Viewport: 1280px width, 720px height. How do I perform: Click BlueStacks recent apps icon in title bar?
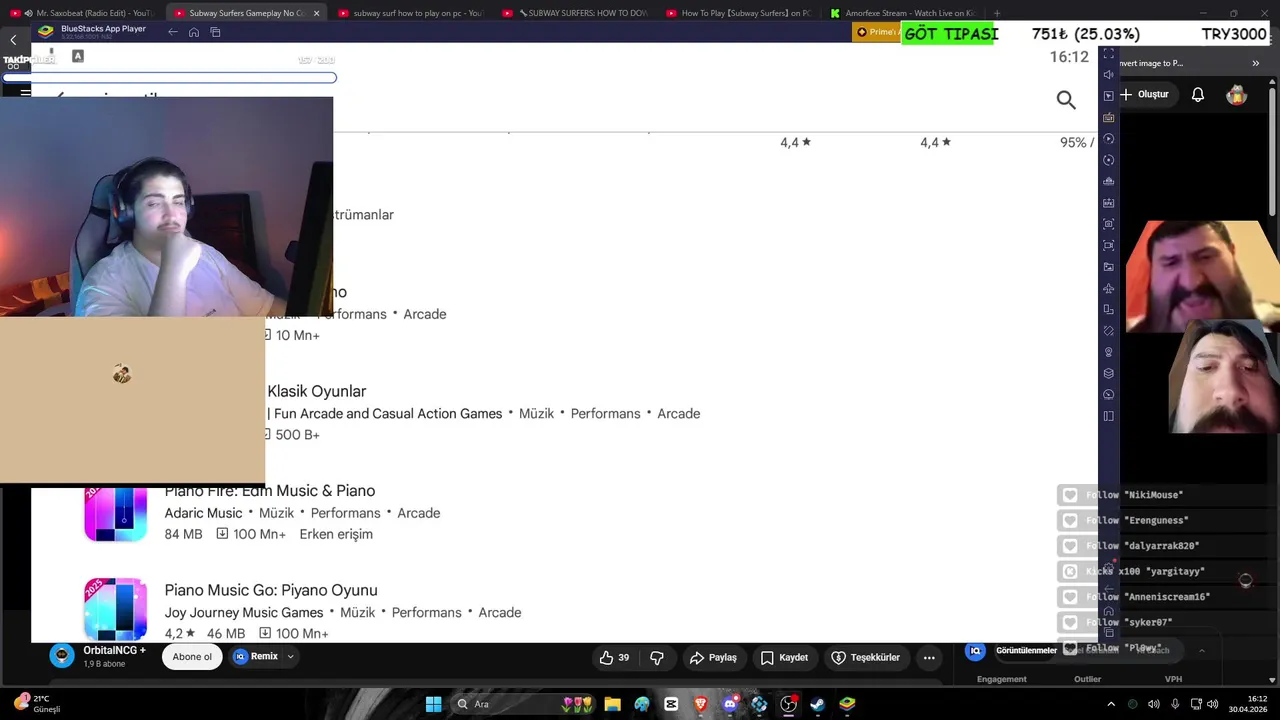click(x=215, y=32)
